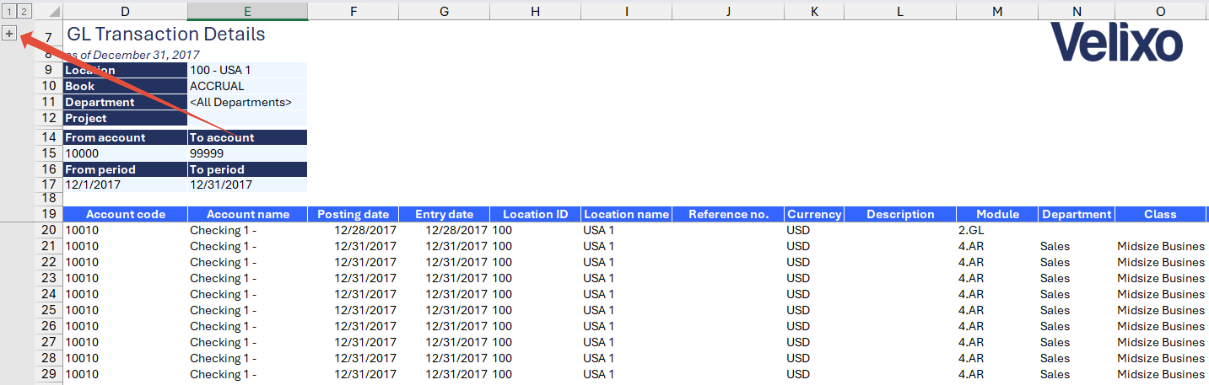Viewport: 1209px width, 385px height.
Task: Click the Project label cell
Action: [x=124, y=118]
